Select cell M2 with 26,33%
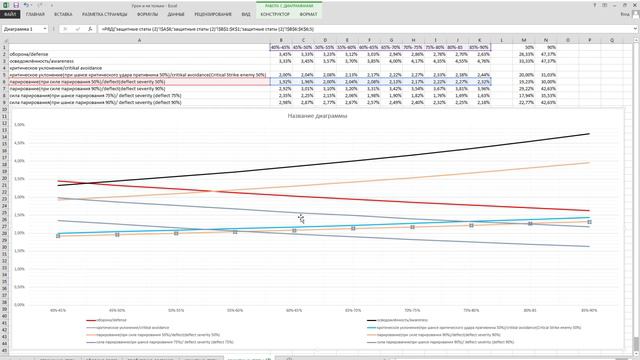640x360 pixels. click(x=524, y=54)
